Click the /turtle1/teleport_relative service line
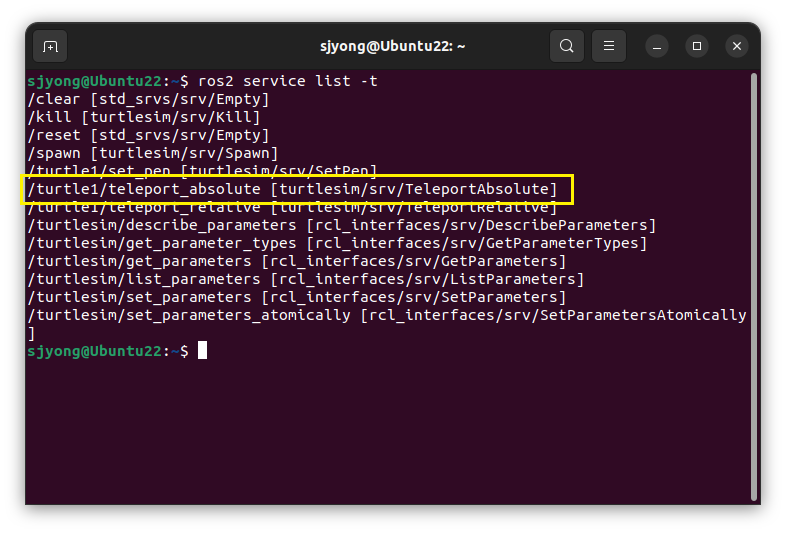Screen dimensions: 786x533 point(292,208)
